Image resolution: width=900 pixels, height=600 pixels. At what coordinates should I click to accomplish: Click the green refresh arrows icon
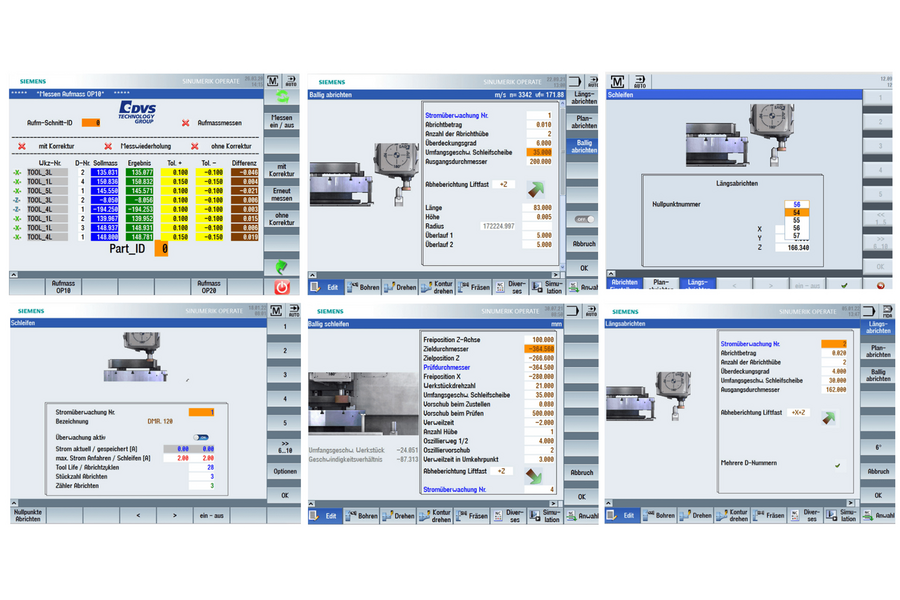coord(282,97)
